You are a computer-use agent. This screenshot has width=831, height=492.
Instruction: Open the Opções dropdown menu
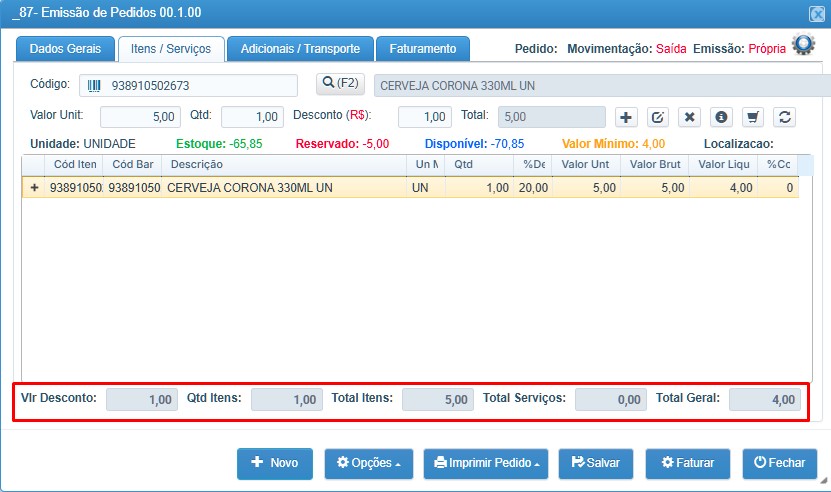point(369,463)
